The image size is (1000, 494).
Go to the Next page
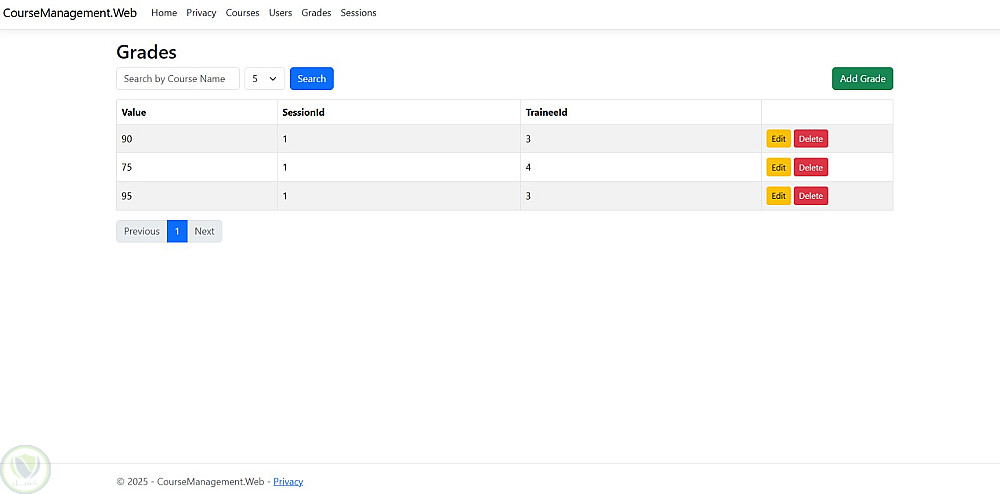point(204,232)
